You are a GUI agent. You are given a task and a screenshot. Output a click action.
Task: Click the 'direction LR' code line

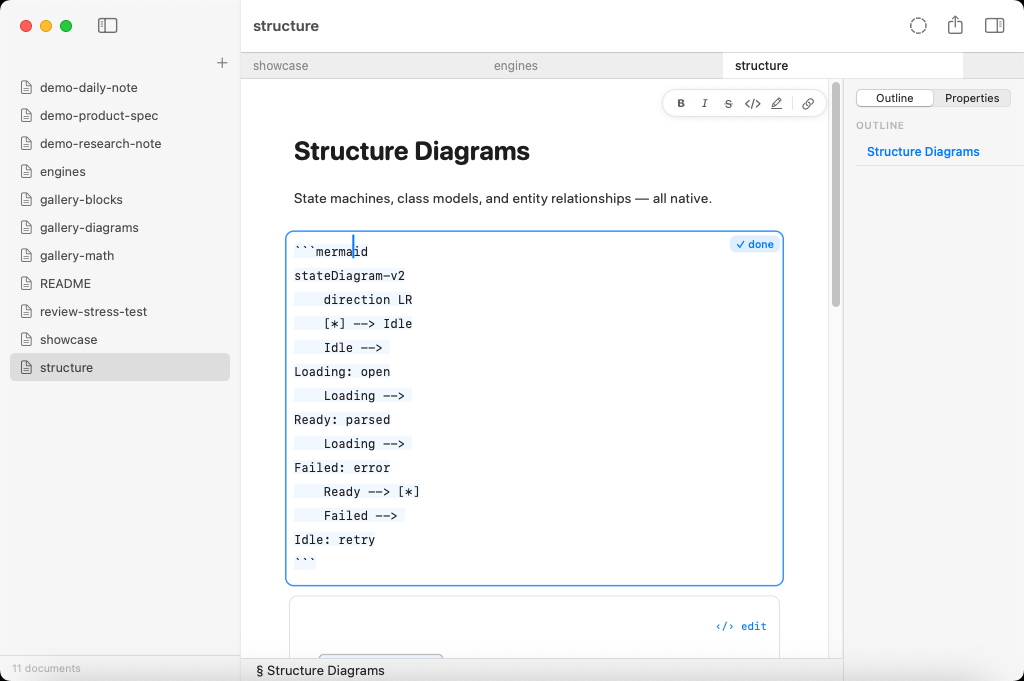click(368, 300)
